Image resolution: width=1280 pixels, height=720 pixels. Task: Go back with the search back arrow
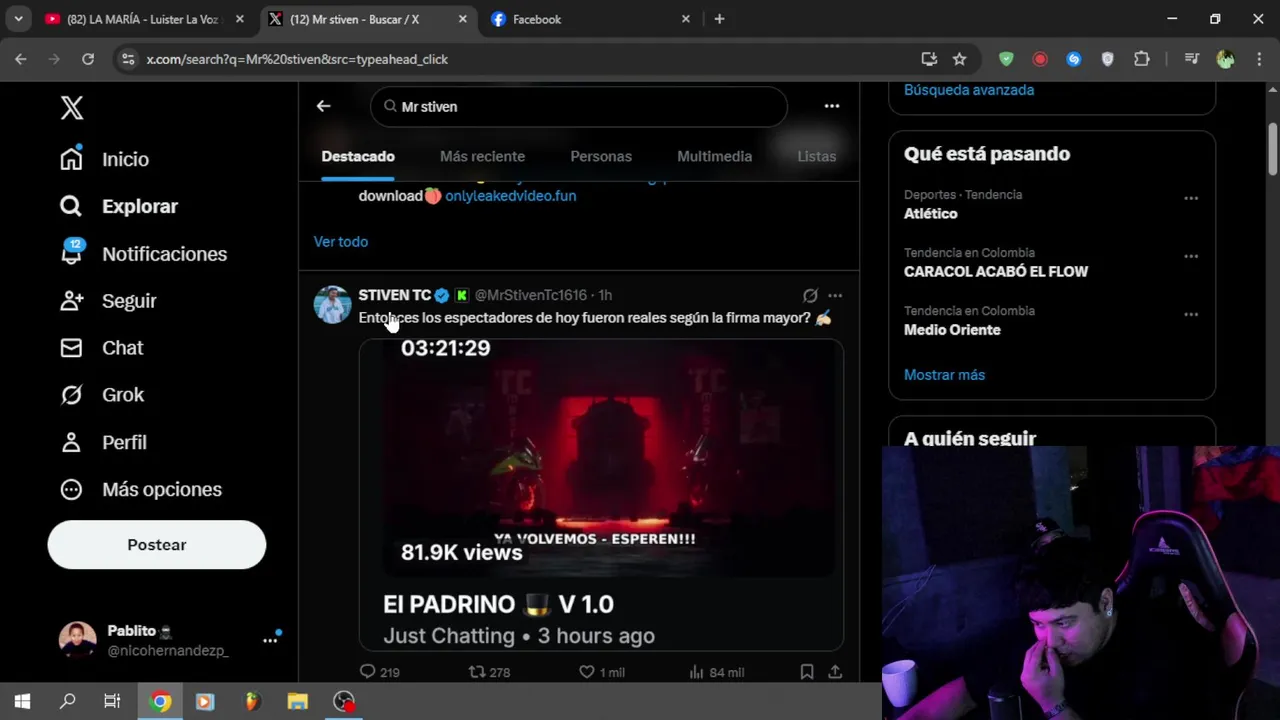pyautogui.click(x=323, y=105)
